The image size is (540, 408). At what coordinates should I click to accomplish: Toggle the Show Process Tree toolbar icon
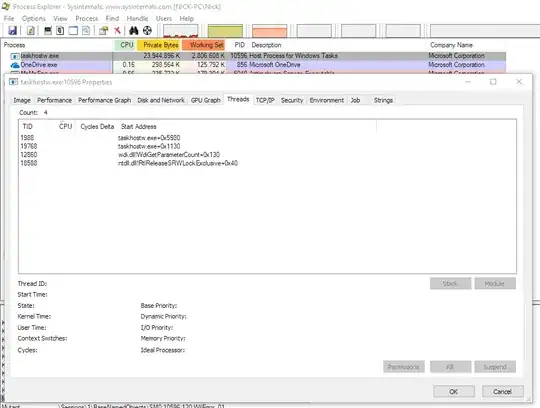(x=60, y=31)
